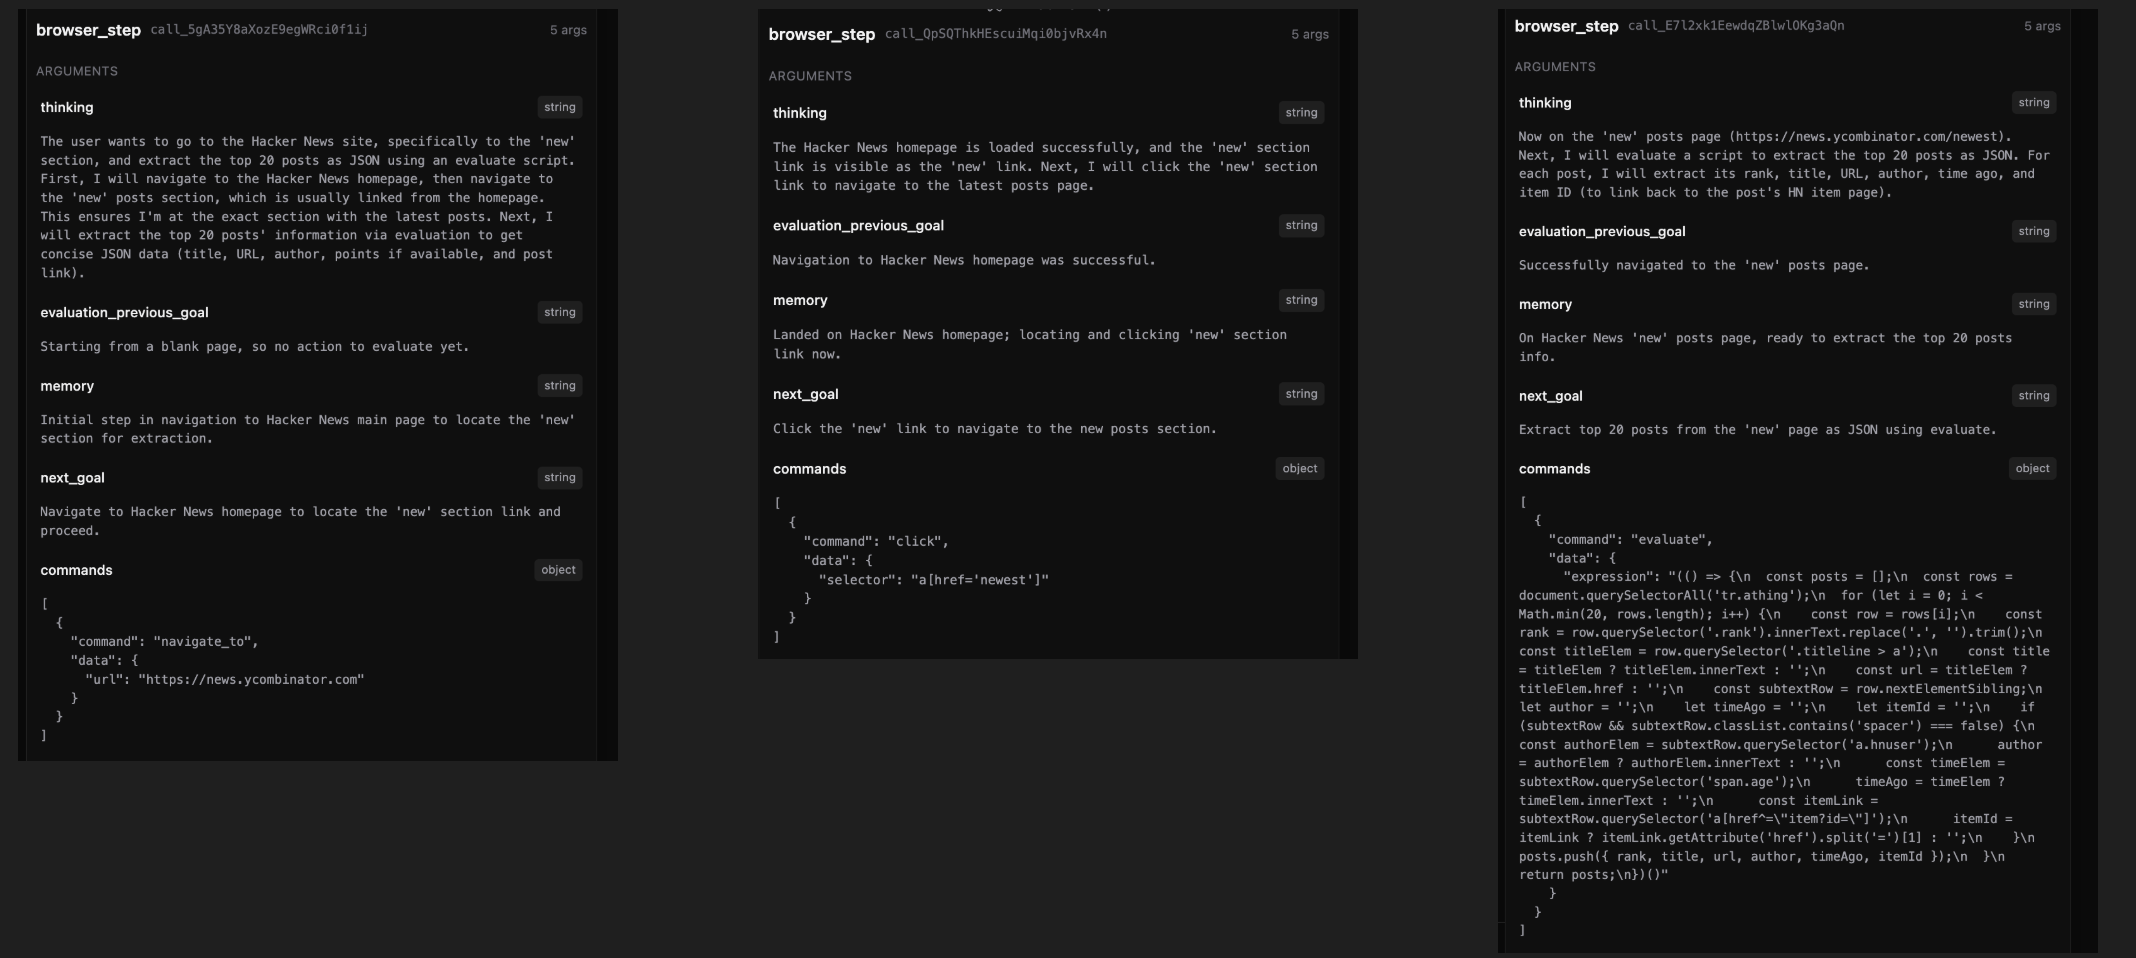
Task: Click browser_step title of the navigate_to call
Action: coord(88,30)
